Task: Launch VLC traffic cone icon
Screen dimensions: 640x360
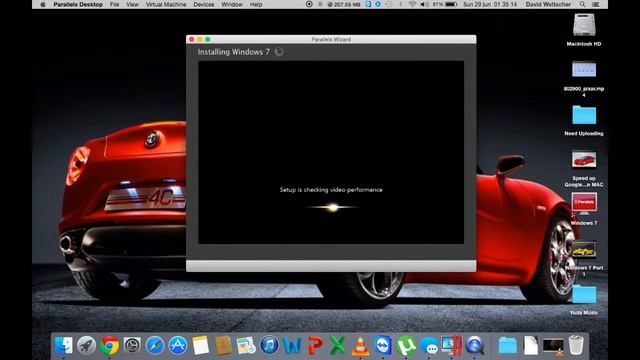Action: 360,346
